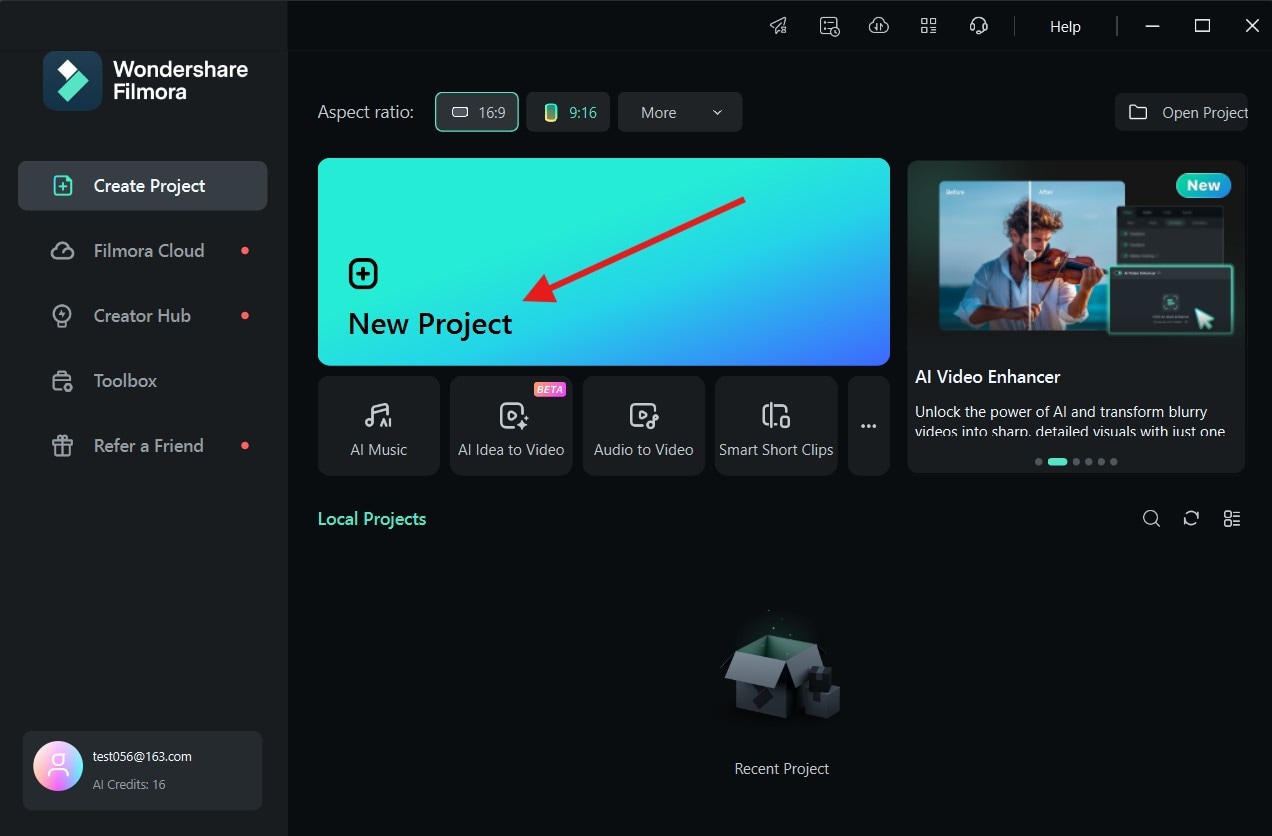Viewport: 1272px width, 836px height.
Task: Open Refer a Friend
Action: 142,445
